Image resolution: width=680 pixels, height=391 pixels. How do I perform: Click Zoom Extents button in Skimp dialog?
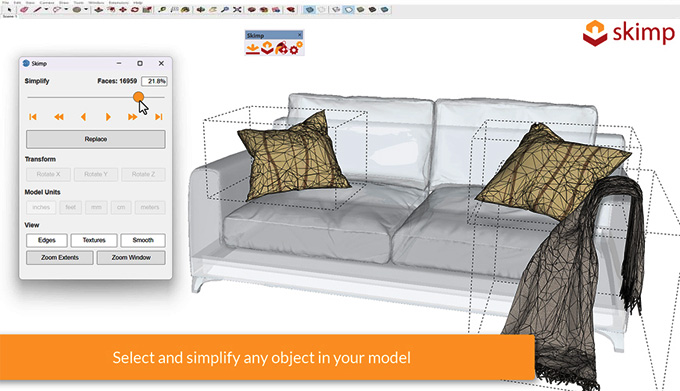point(59,257)
